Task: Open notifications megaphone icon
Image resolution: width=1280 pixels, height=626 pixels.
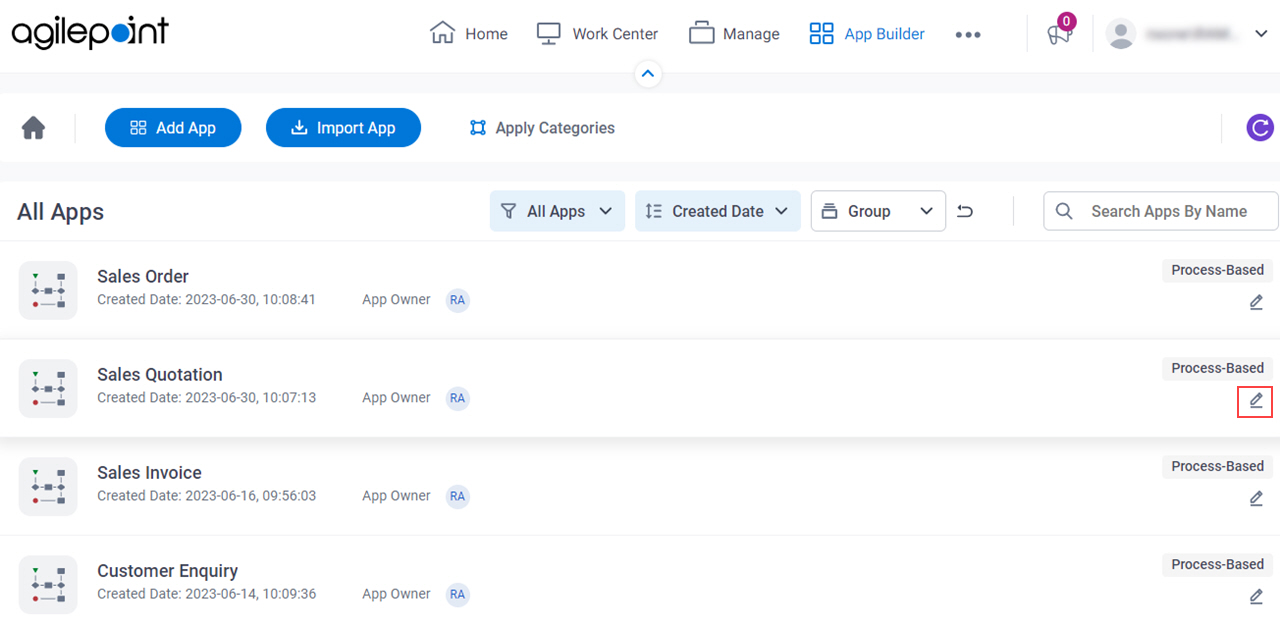Action: point(1059,33)
